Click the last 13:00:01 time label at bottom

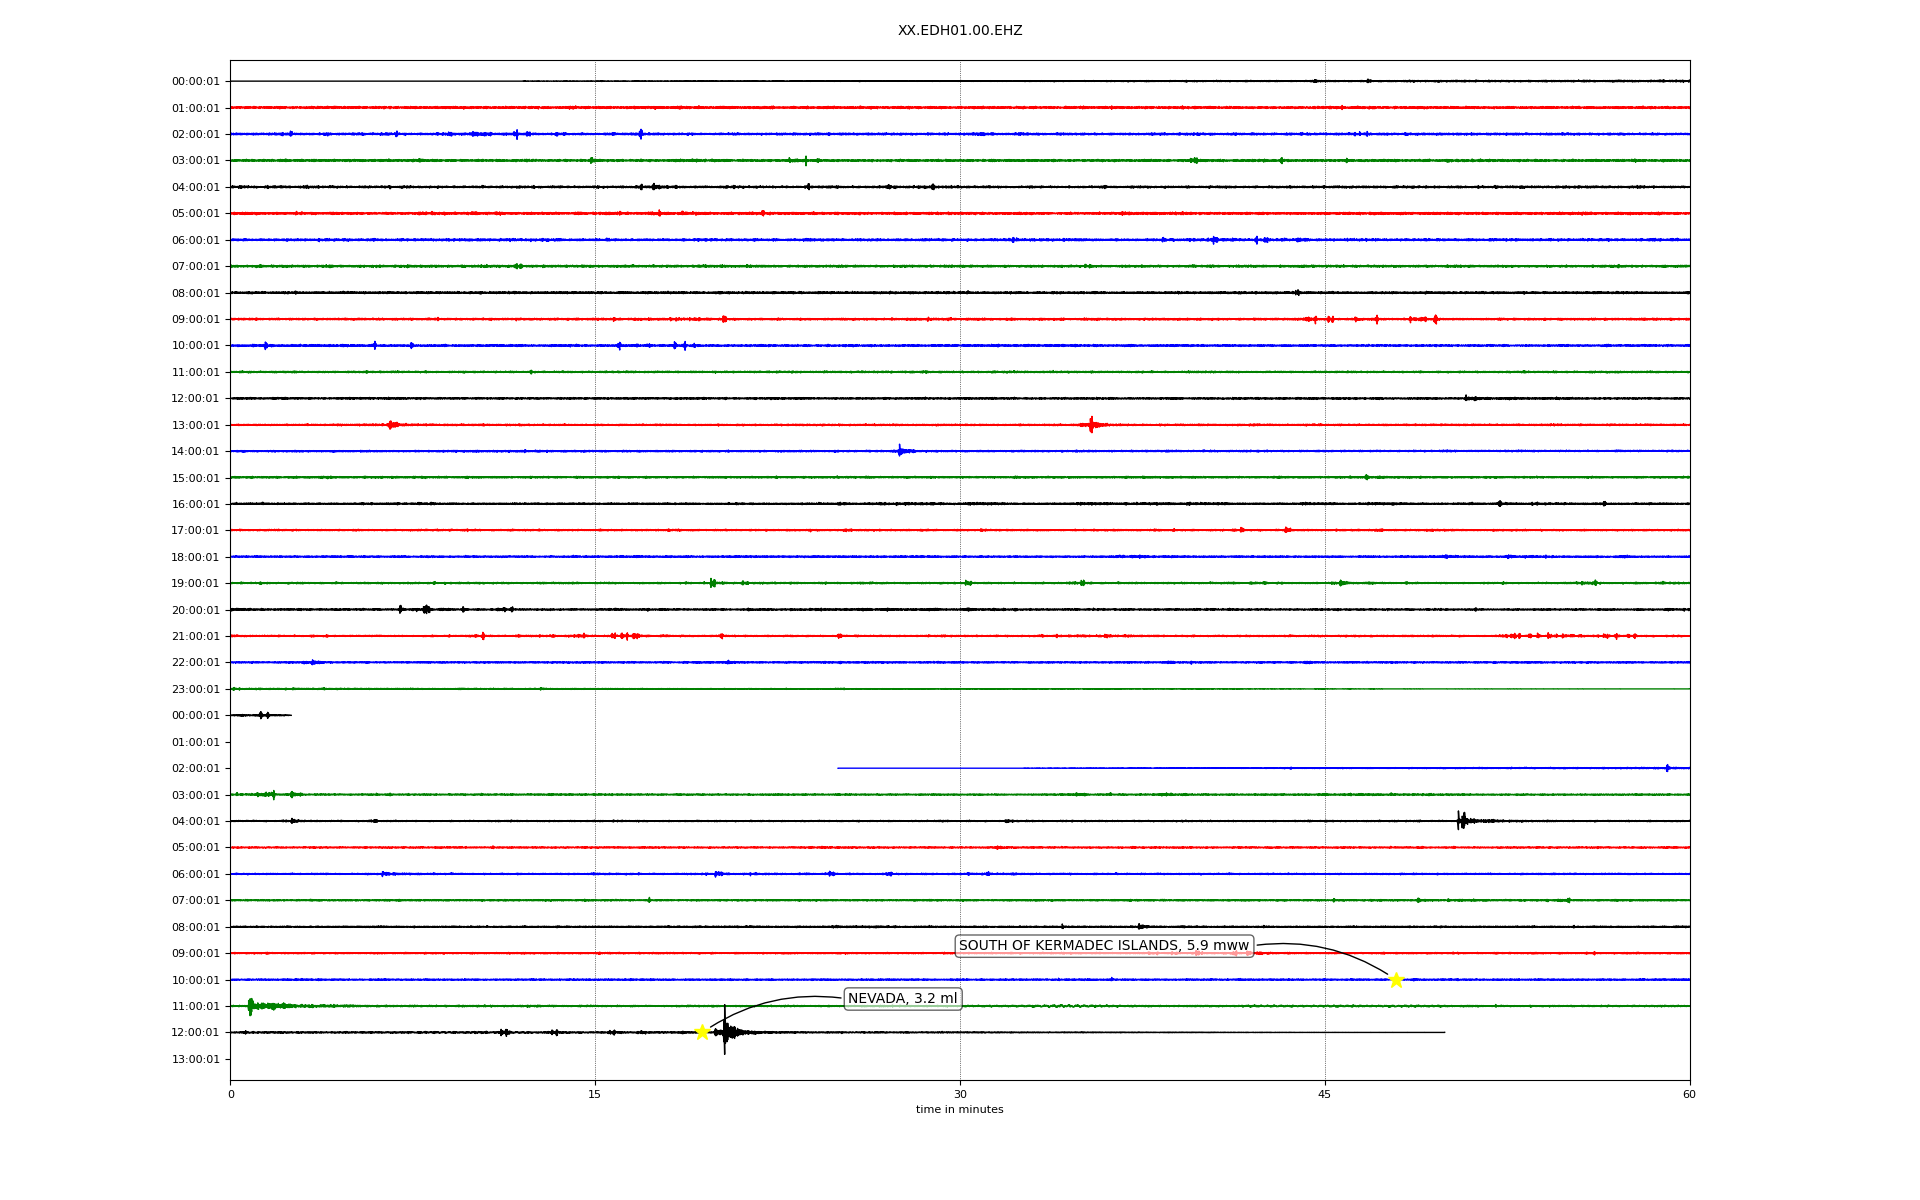point(195,1059)
